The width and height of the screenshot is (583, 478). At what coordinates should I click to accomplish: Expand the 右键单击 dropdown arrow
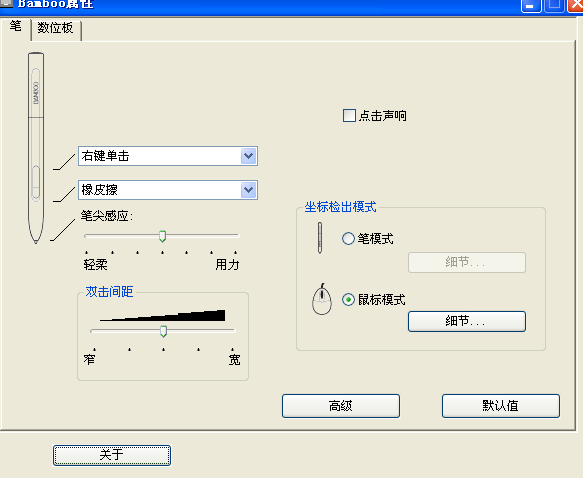[x=248, y=156]
